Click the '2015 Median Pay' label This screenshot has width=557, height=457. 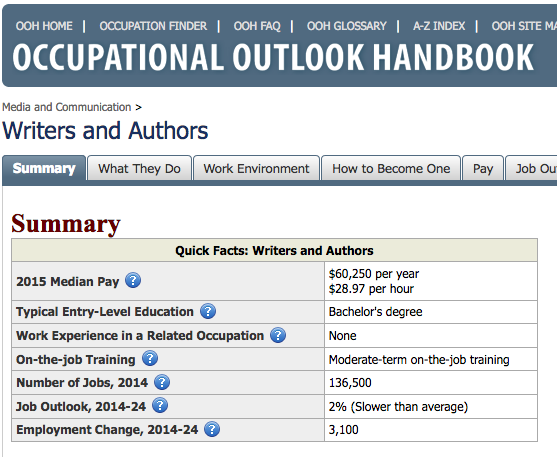[x=67, y=281]
